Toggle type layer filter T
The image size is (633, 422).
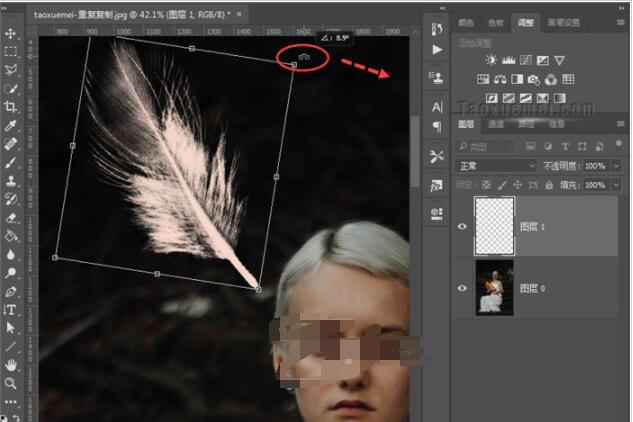click(565, 147)
